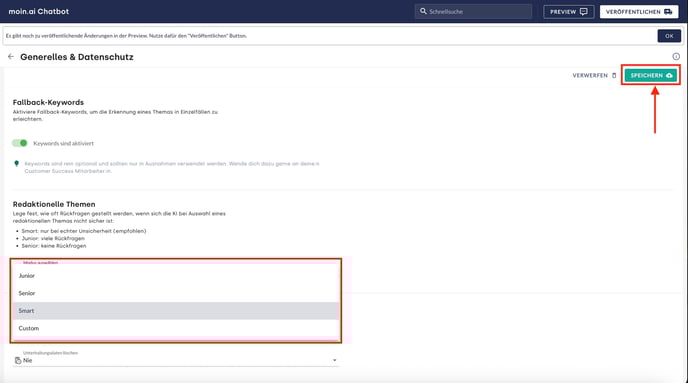Open the info icon at top right
This screenshot has width=688, height=383.
(676, 57)
